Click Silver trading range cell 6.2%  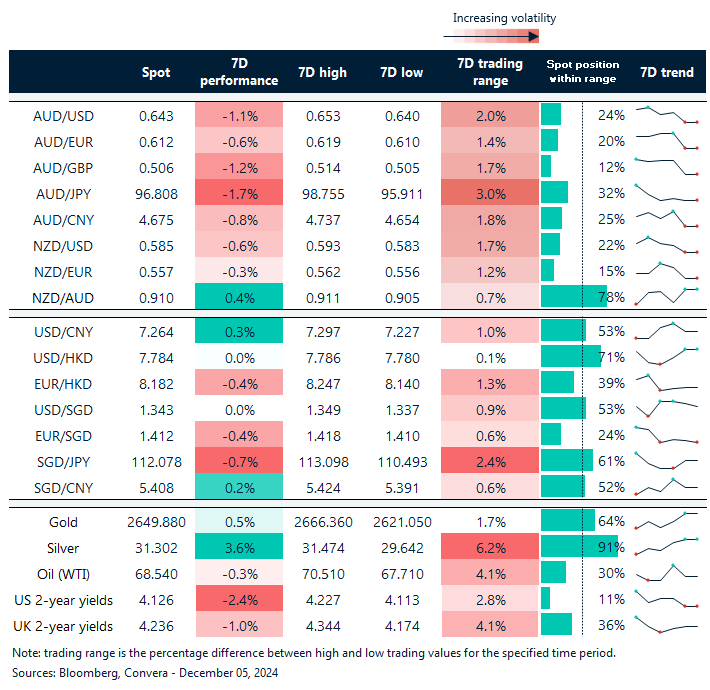(490, 546)
